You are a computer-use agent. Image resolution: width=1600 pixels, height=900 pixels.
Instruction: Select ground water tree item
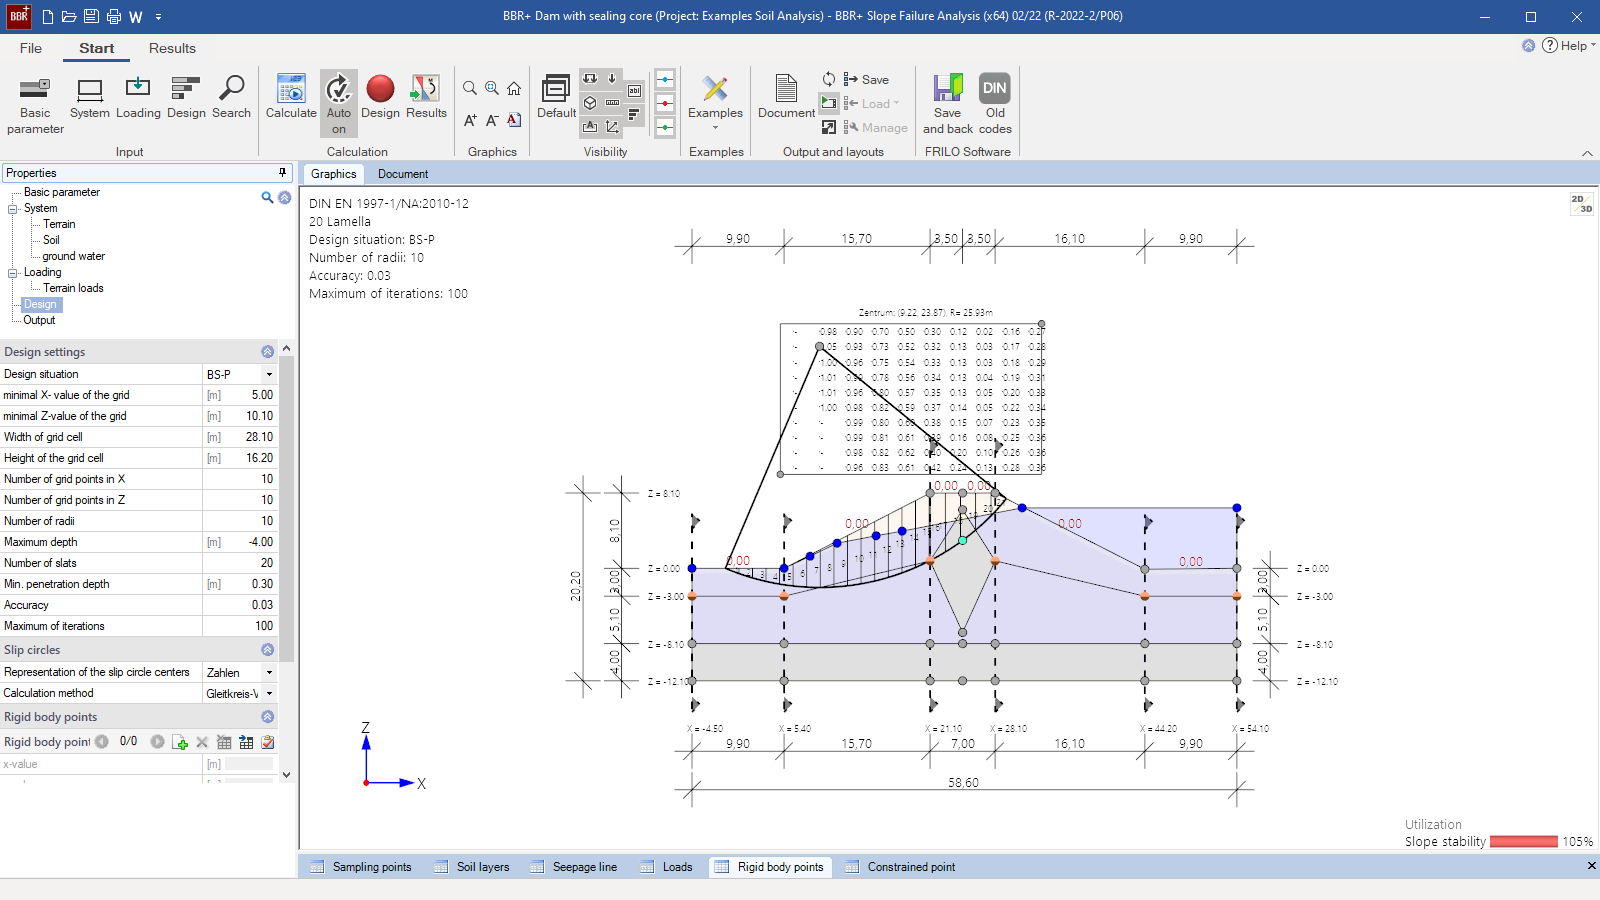click(x=73, y=256)
